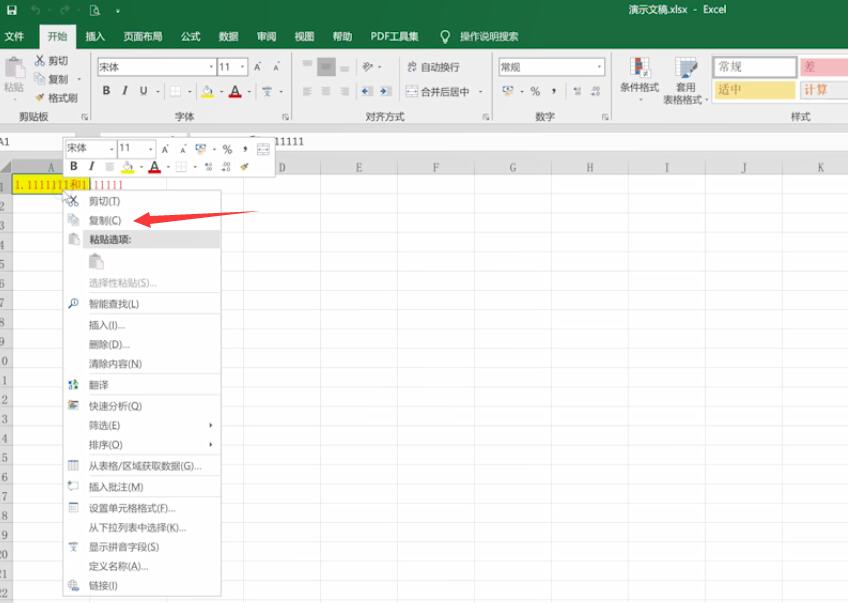Expand 排序(O) submenu

point(142,445)
